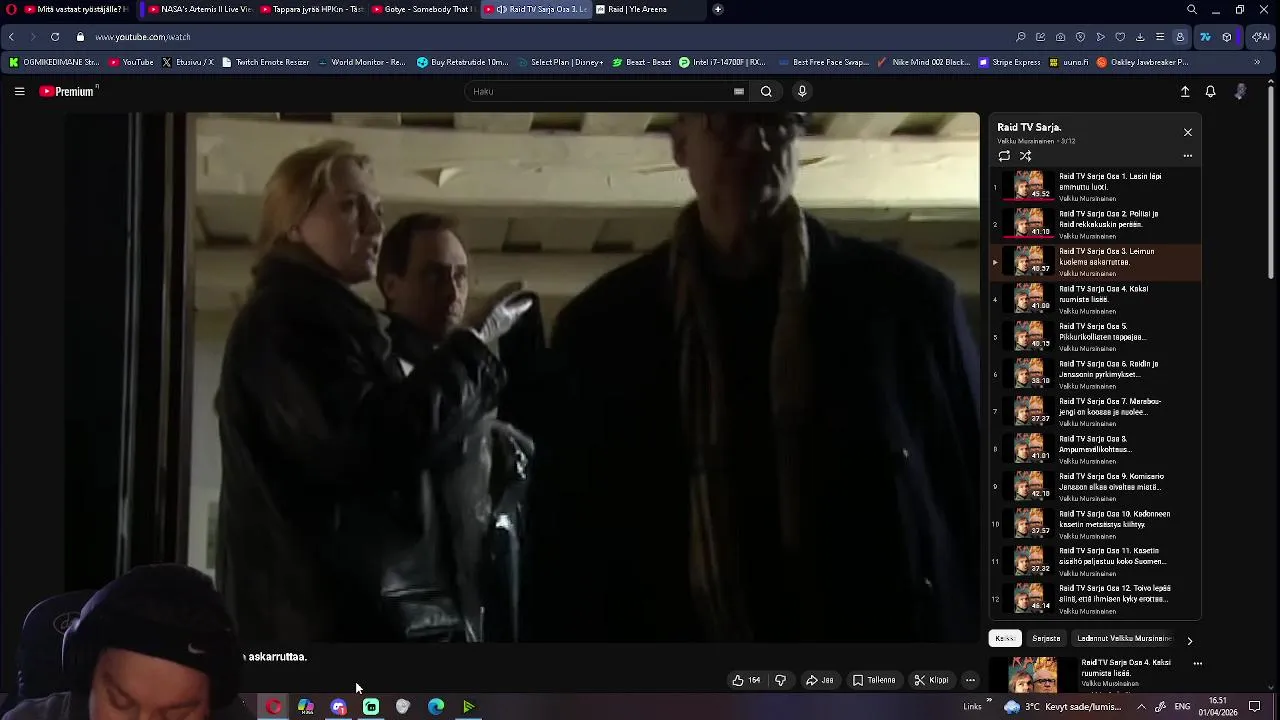
Task: Open Windows notification center icon
Action: coord(1254,707)
